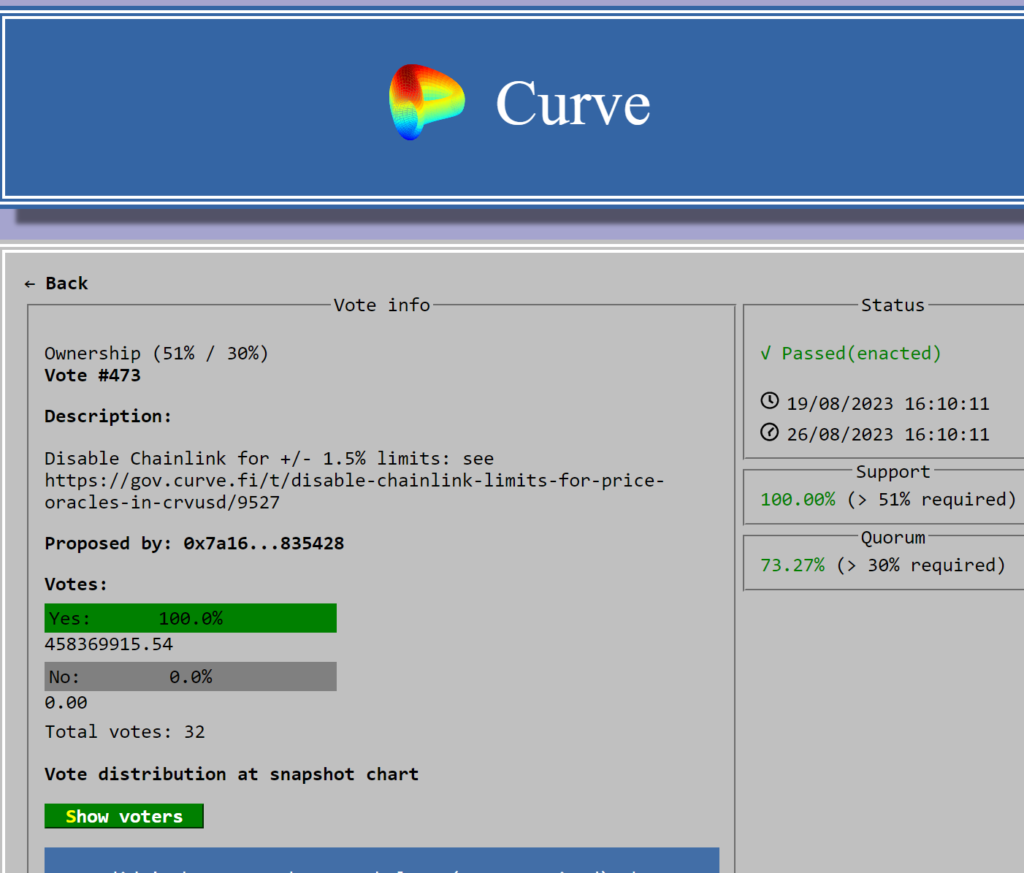Open the gov.curve.fi proposal URL in description
Viewport: 1024px width, 873px height.
[x=354, y=481]
